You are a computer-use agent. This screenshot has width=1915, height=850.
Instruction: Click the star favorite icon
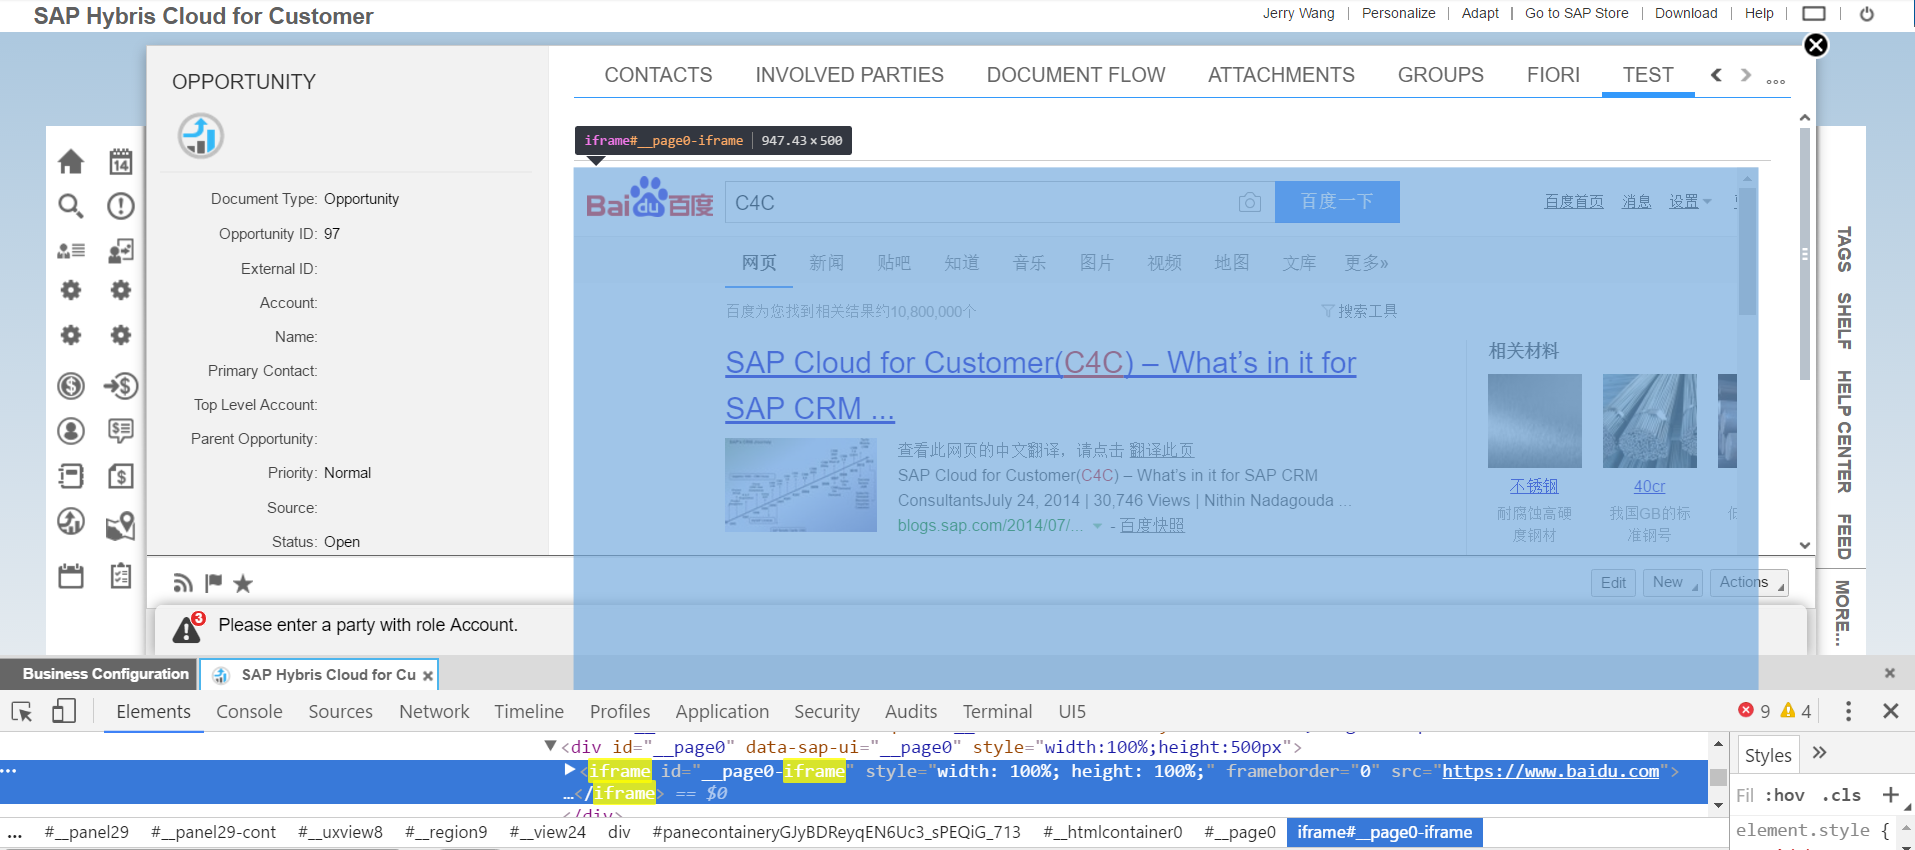coord(243,583)
